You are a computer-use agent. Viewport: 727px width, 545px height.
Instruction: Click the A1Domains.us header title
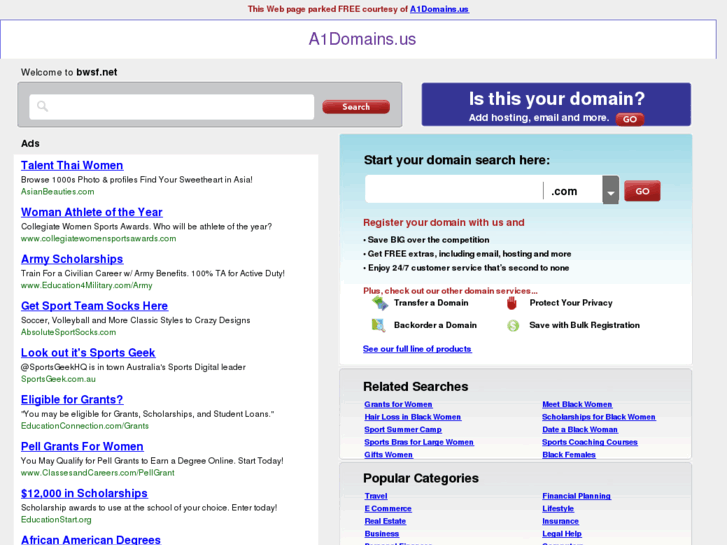tap(362, 39)
